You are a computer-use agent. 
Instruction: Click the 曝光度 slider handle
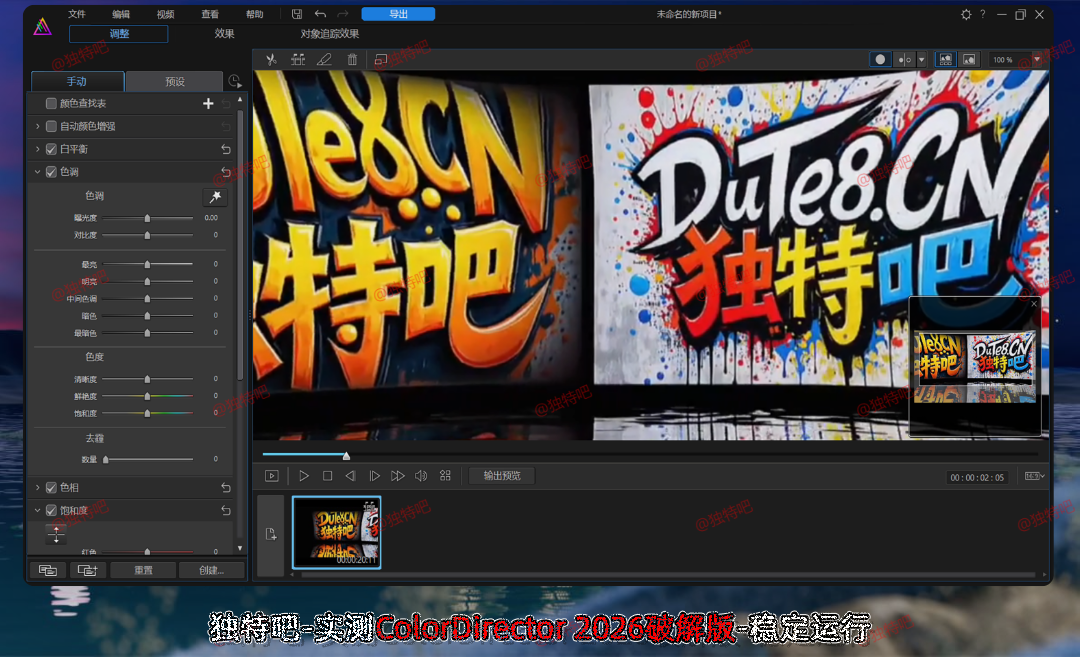147,218
